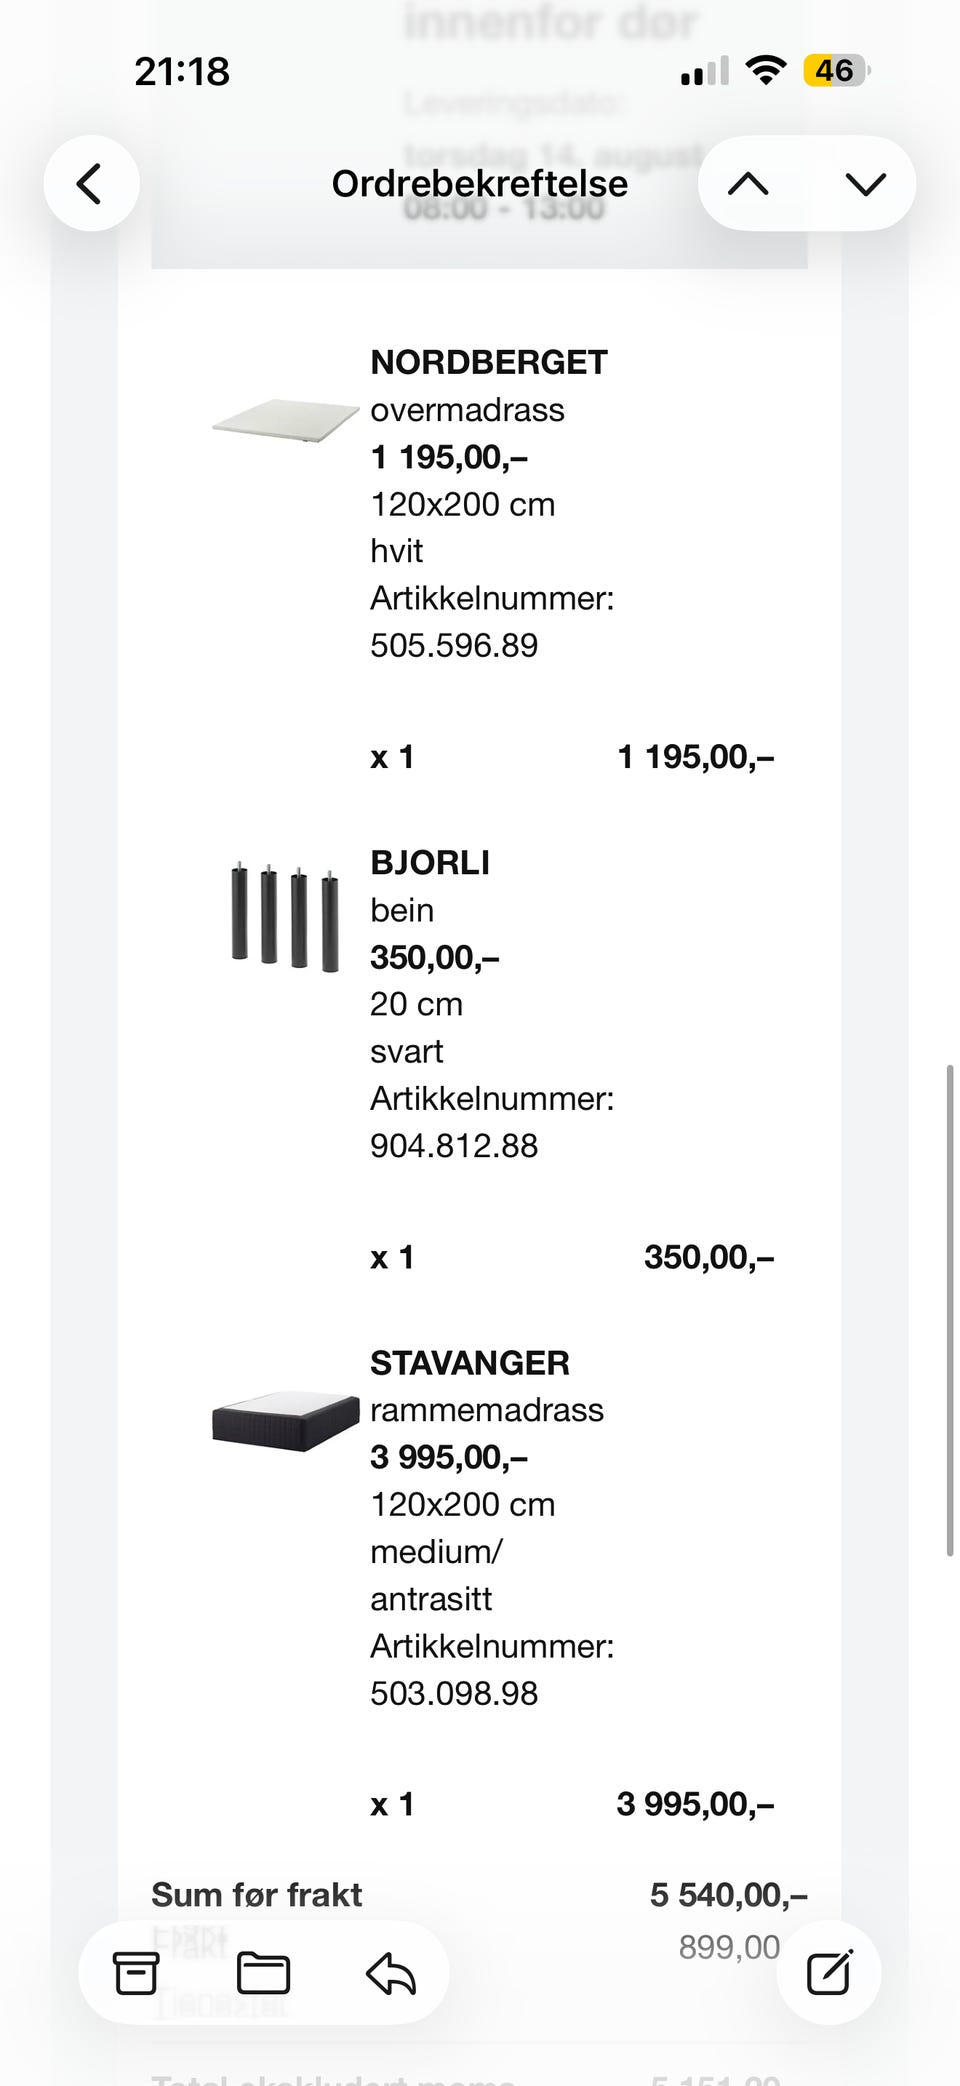The height and width of the screenshot is (2086, 960).
Task: Tap the back arrow button
Action: [91, 184]
